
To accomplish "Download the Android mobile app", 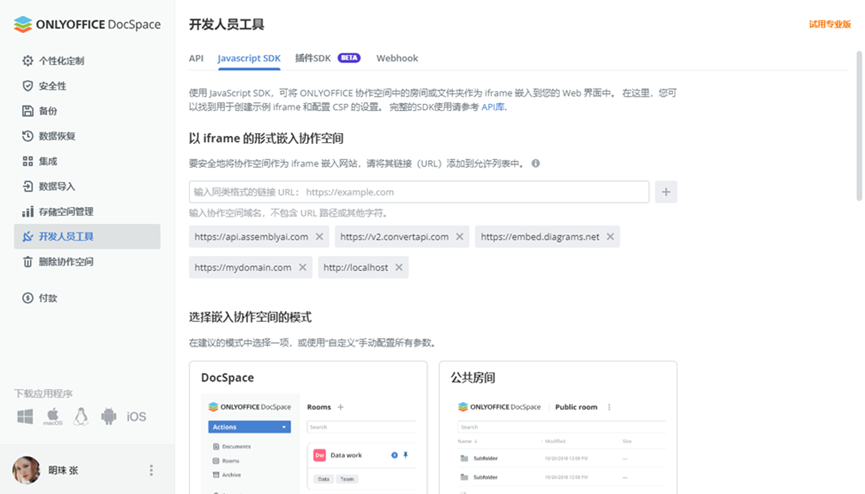I will click(x=109, y=416).
